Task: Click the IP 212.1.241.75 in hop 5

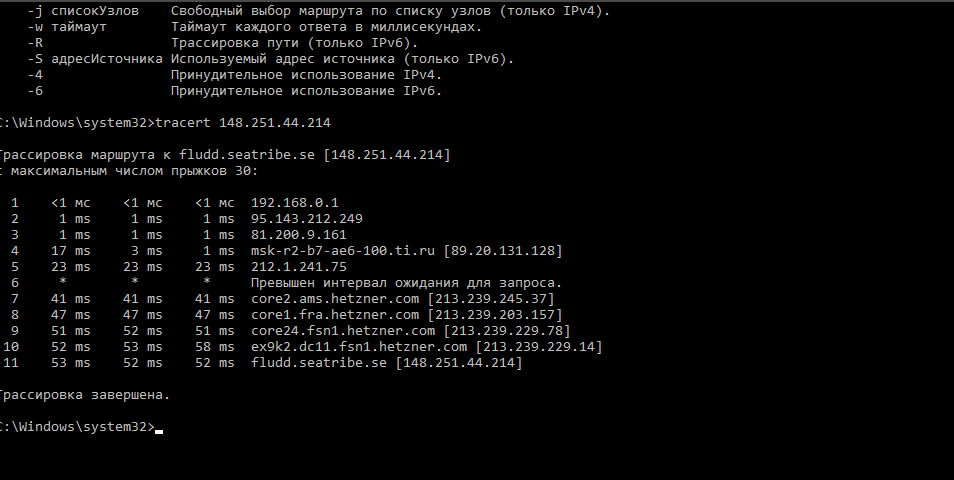Action: [299, 266]
